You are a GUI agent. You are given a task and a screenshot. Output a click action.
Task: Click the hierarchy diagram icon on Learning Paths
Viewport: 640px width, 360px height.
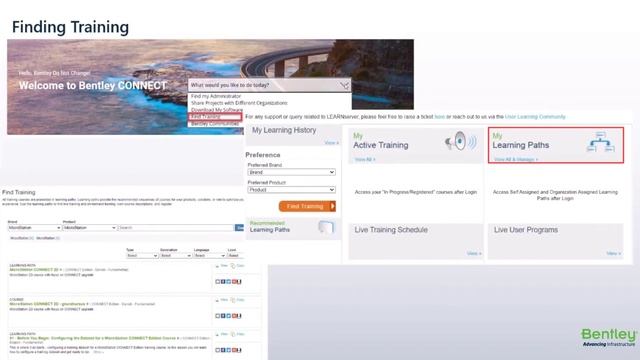click(x=601, y=142)
